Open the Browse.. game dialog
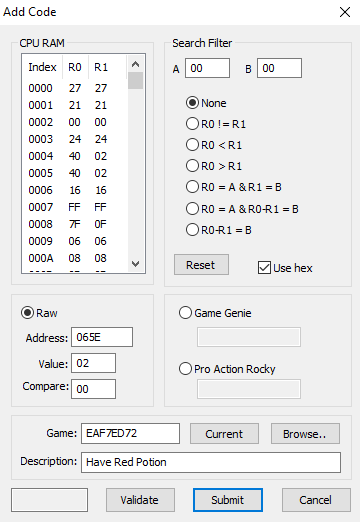360x522 pixels. [305, 434]
